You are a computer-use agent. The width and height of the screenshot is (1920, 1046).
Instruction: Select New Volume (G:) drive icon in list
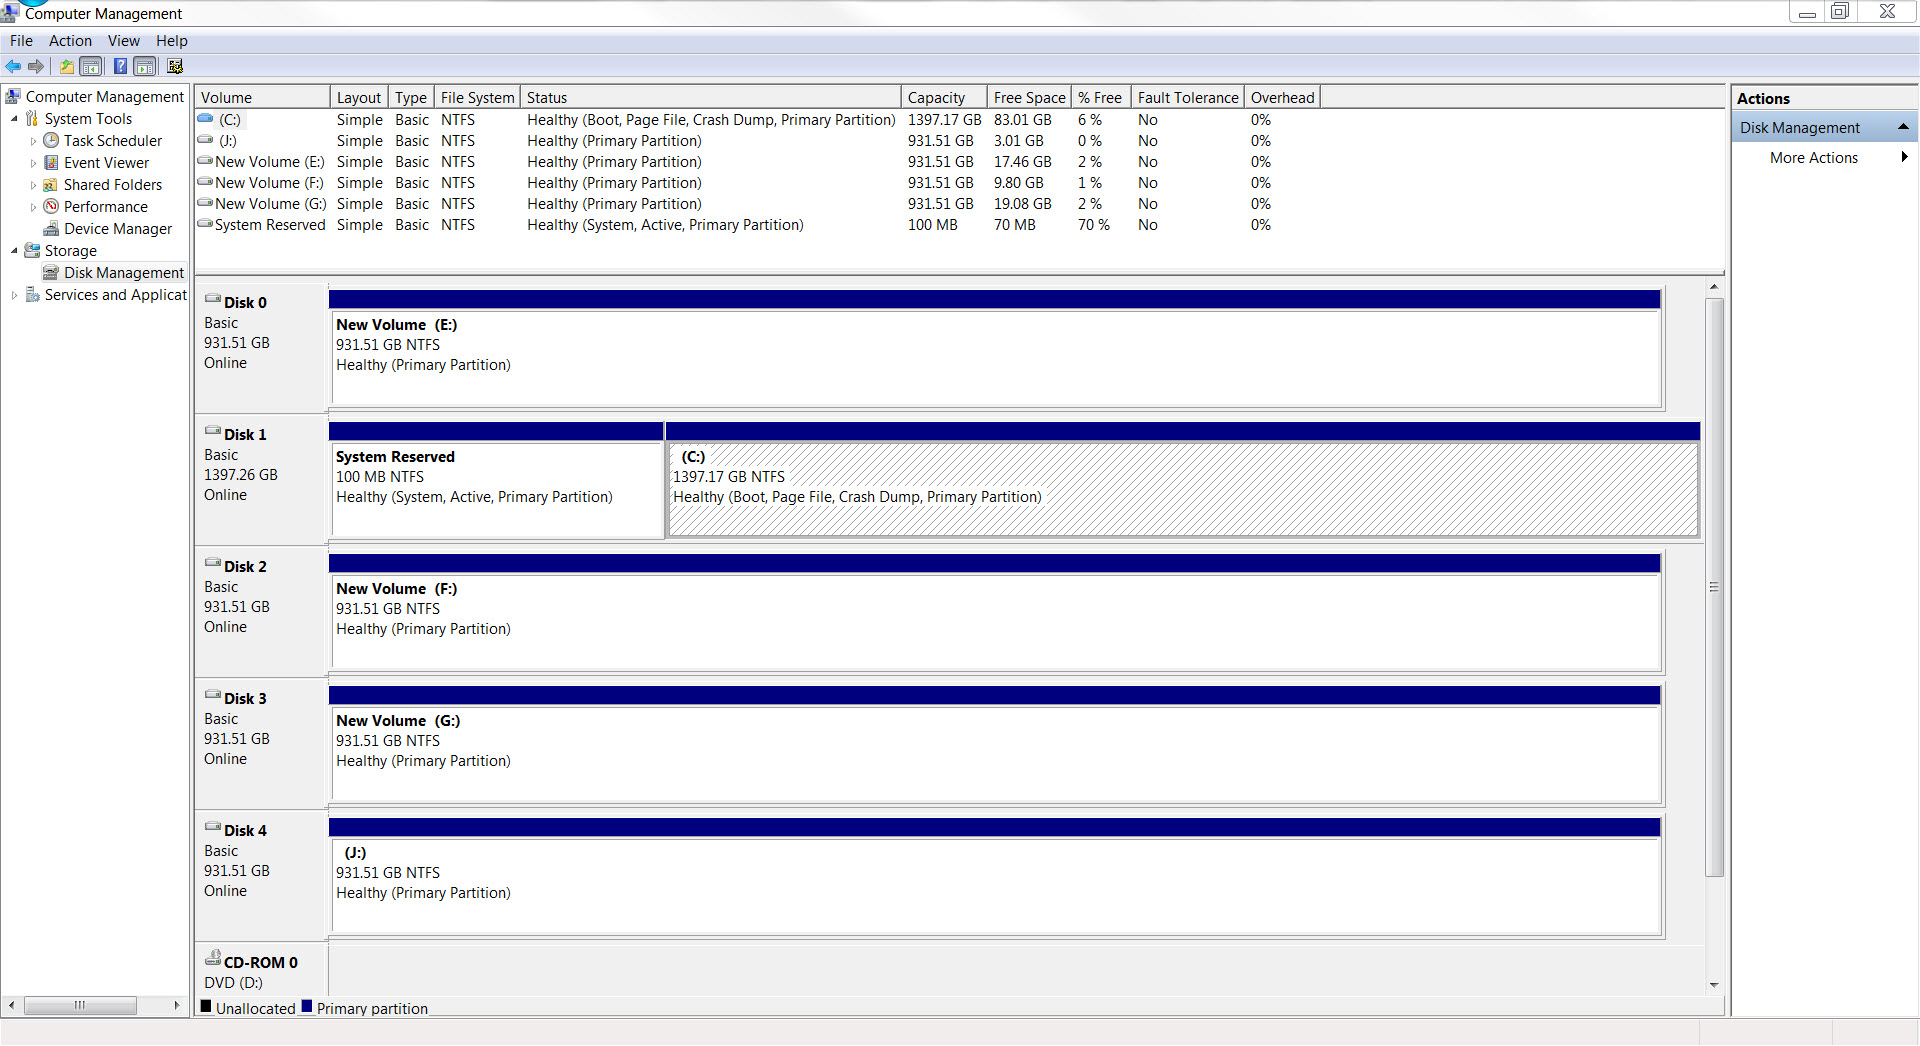click(x=205, y=203)
